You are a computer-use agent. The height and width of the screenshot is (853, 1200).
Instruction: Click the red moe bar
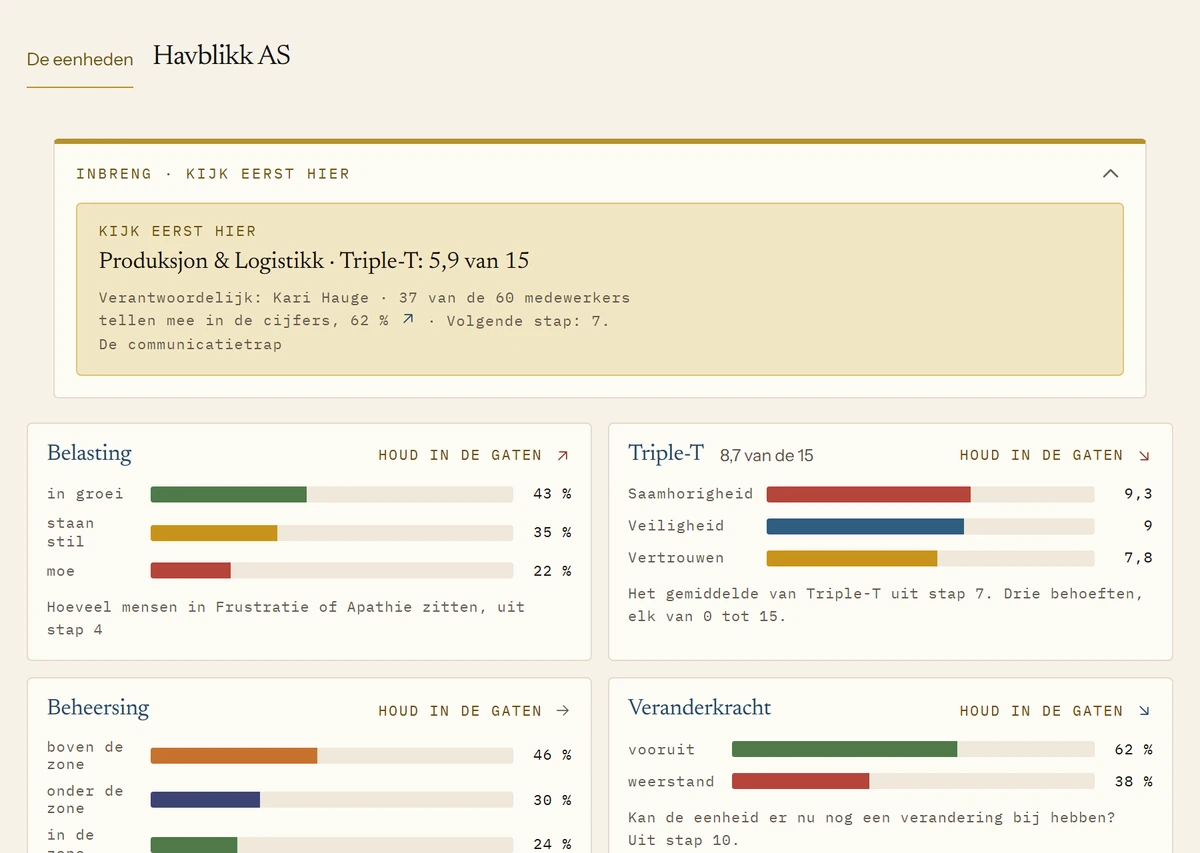(x=191, y=570)
